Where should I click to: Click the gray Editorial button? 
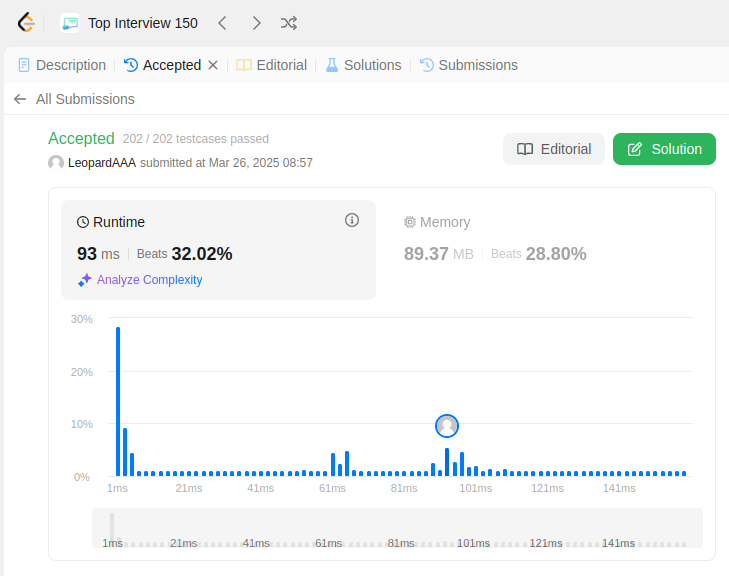(x=554, y=149)
